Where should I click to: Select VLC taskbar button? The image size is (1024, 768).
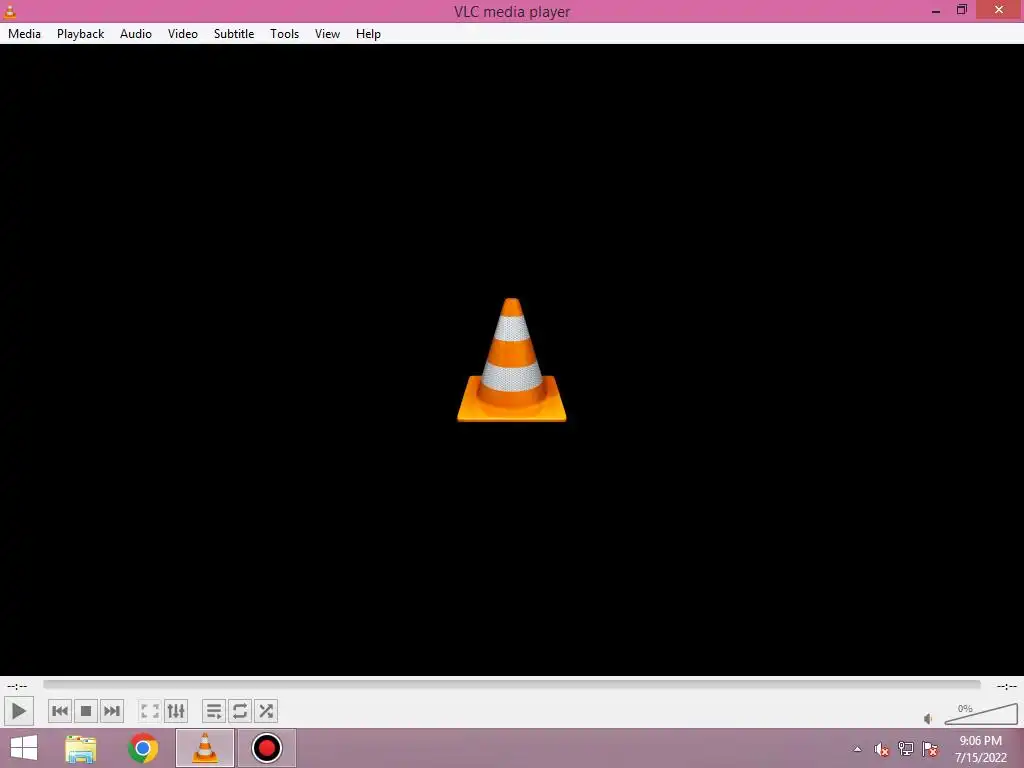click(204, 748)
